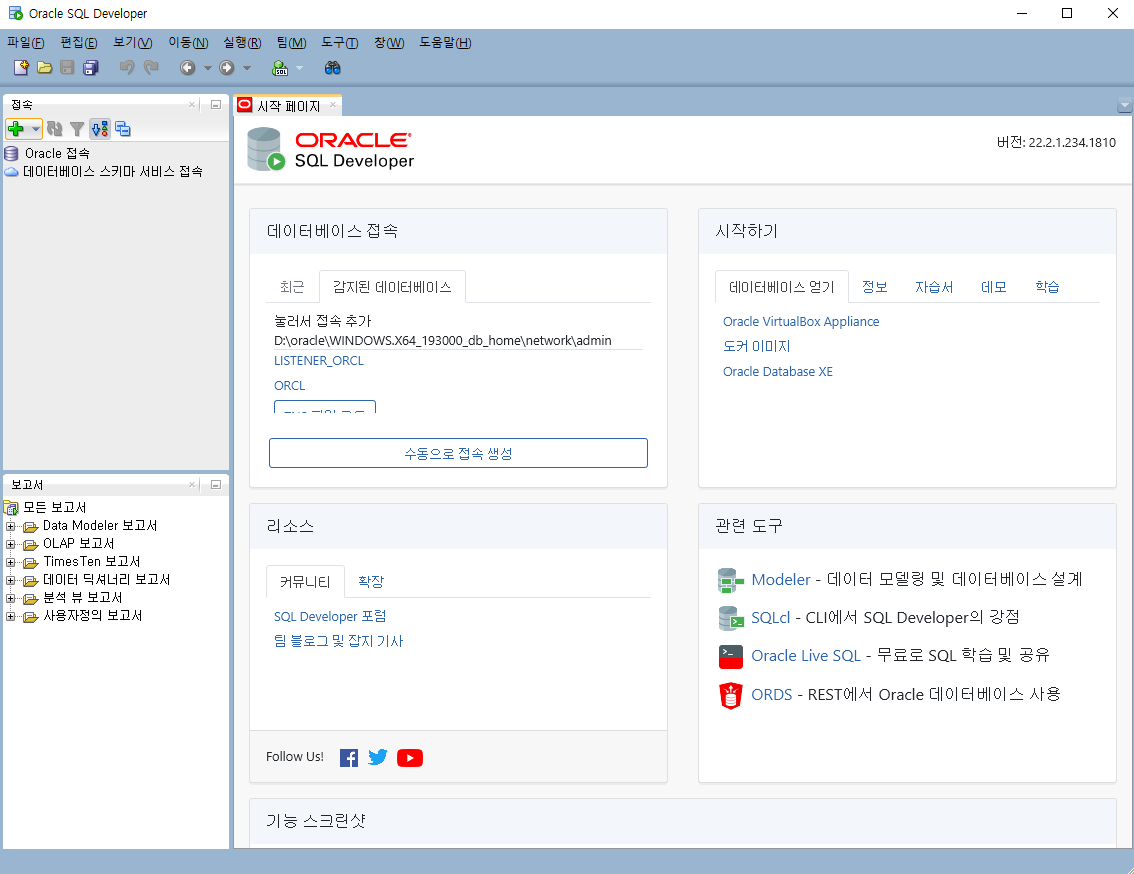Click the Modeler tool icon
Viewport: 1134px width, 874px height.
coord(730,580)
